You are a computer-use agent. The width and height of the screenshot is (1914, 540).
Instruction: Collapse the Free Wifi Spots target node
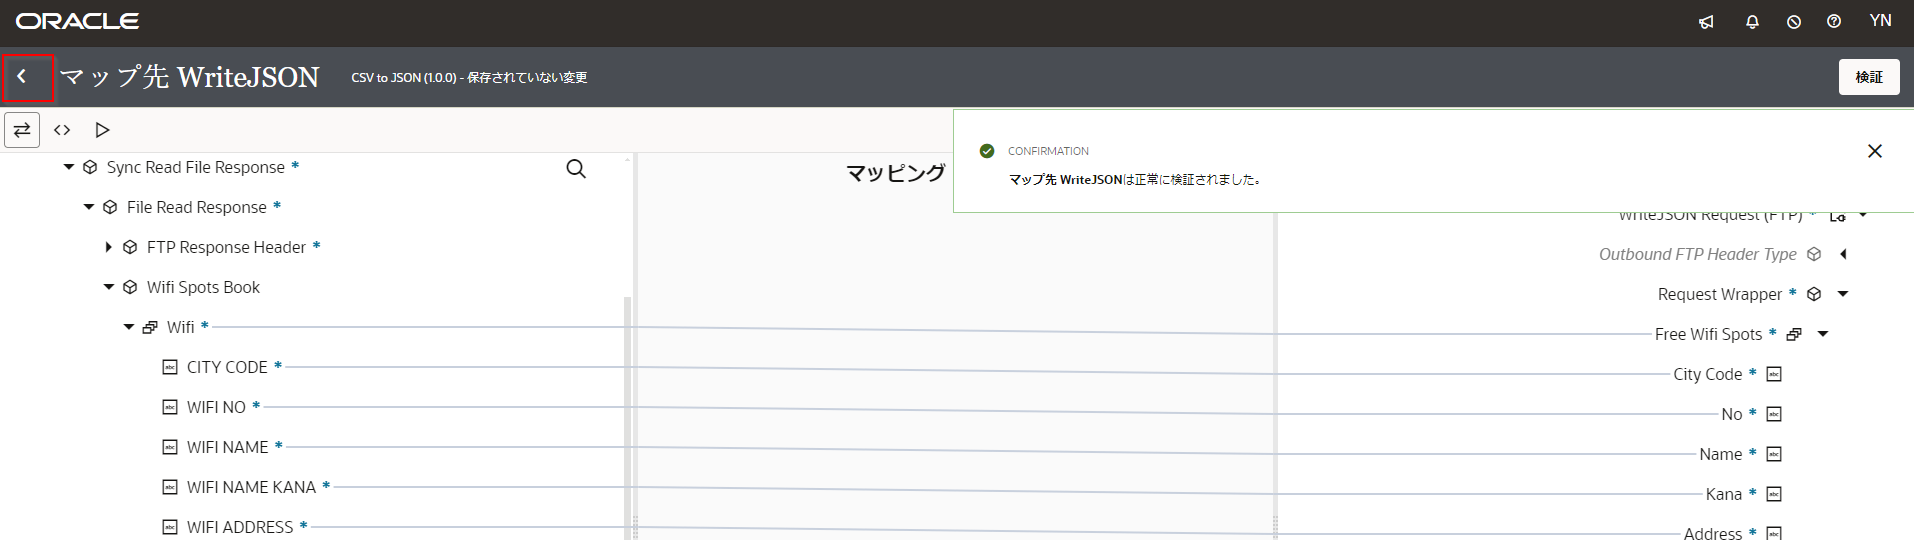coord(1823,334)
